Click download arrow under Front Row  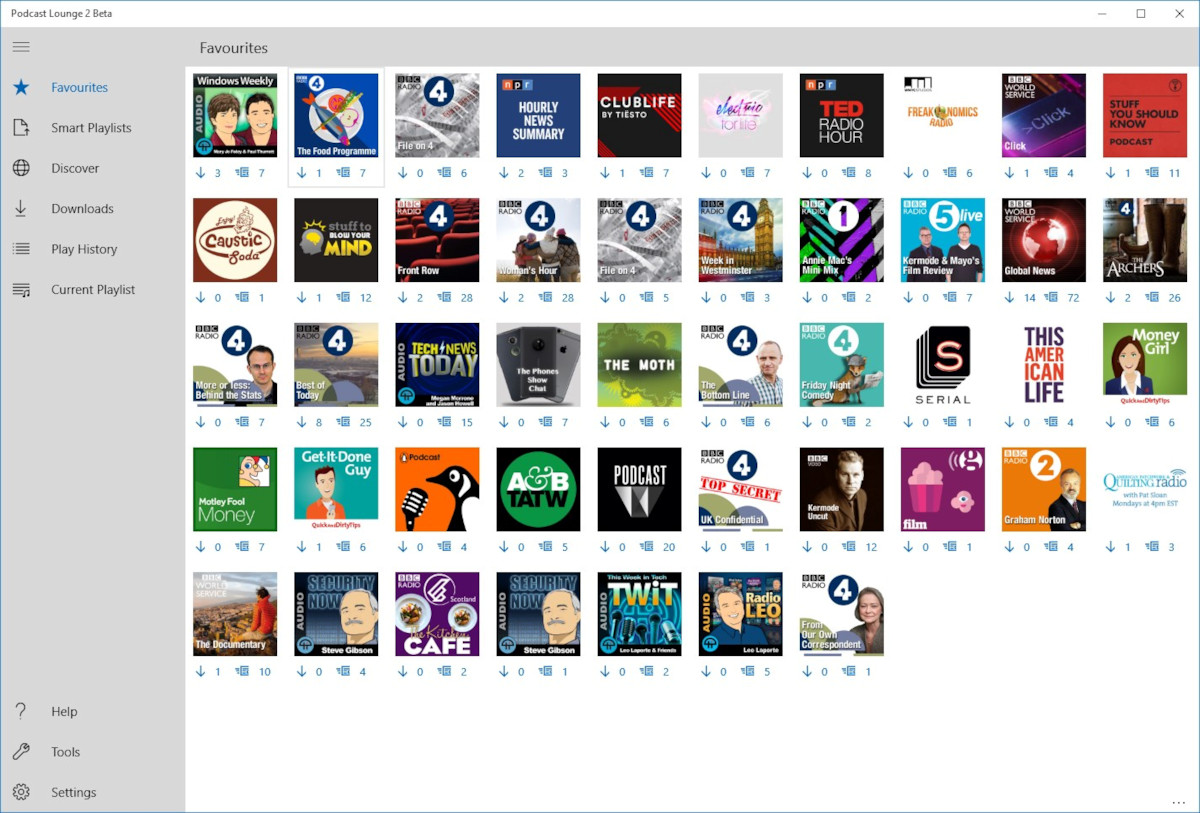[x=404, y=298]
